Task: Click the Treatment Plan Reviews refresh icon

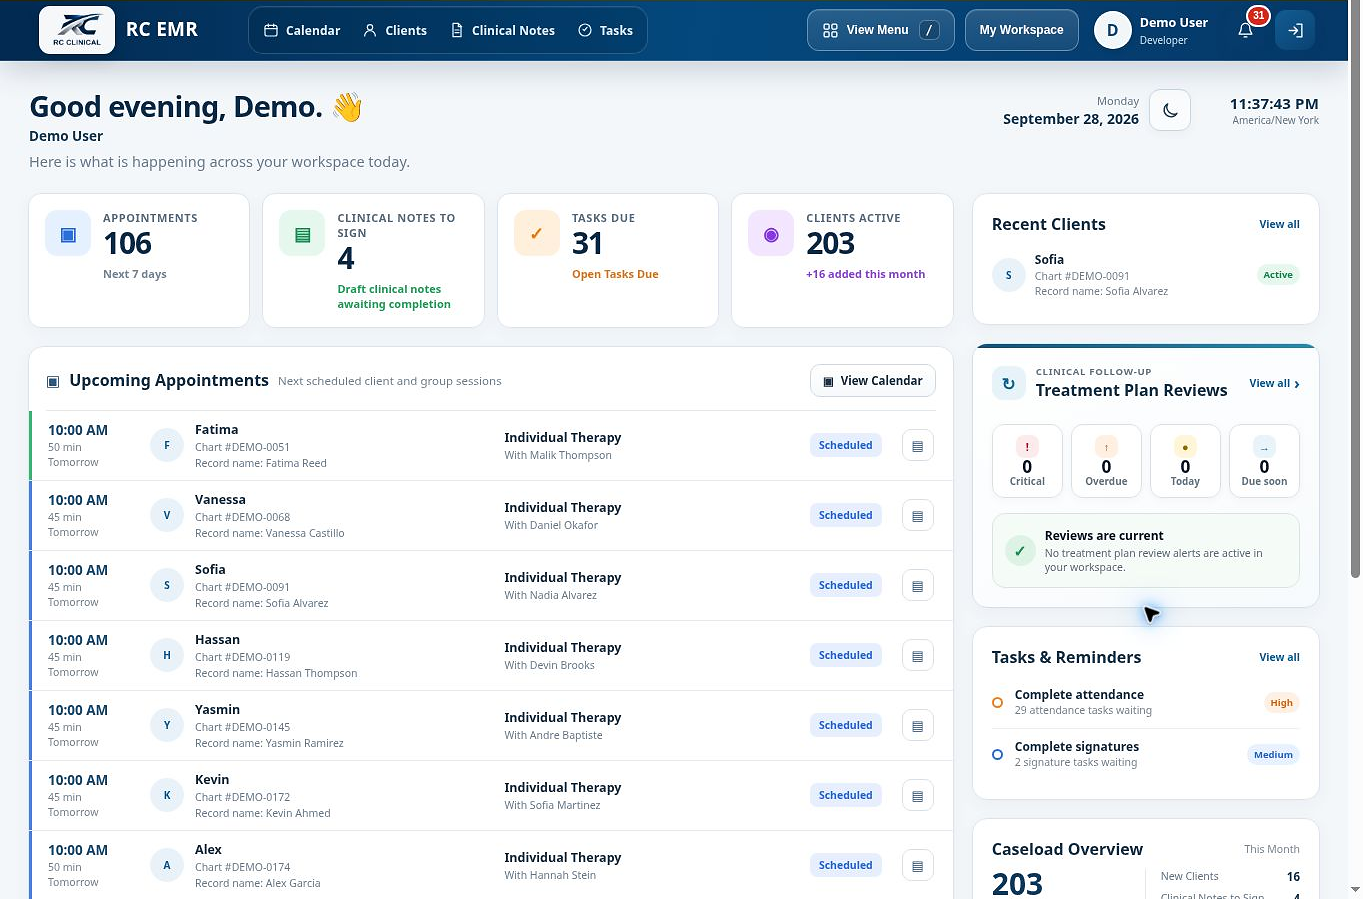Action: pos(1008,383)
